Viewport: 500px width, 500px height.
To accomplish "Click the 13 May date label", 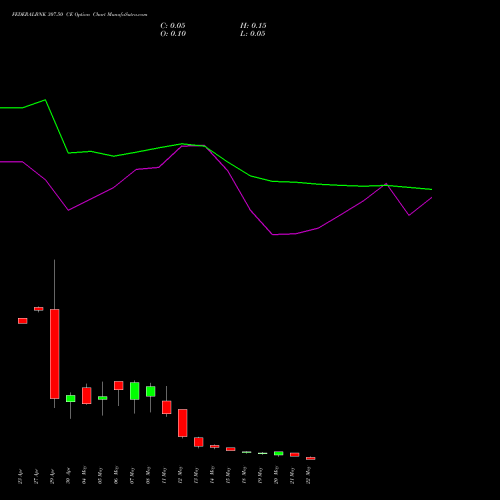I will [x=196, y=475].
